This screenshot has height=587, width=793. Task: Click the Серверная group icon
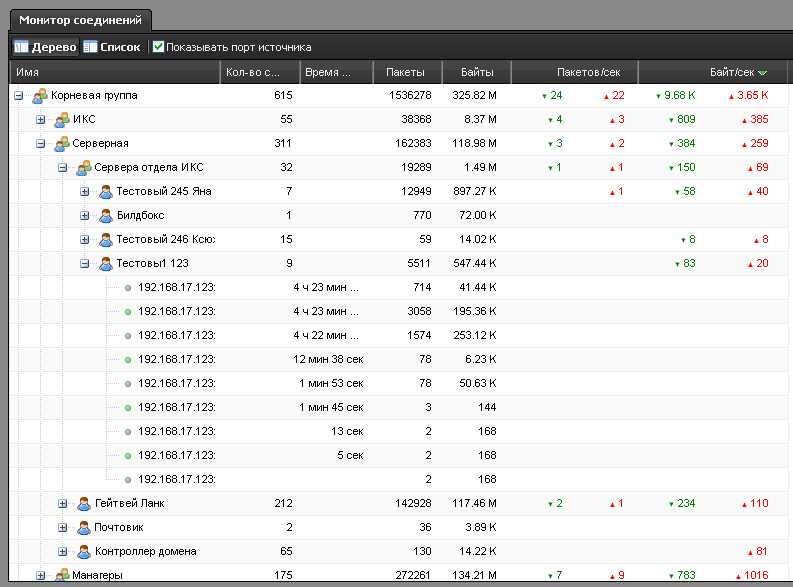(x=62, y=144)
